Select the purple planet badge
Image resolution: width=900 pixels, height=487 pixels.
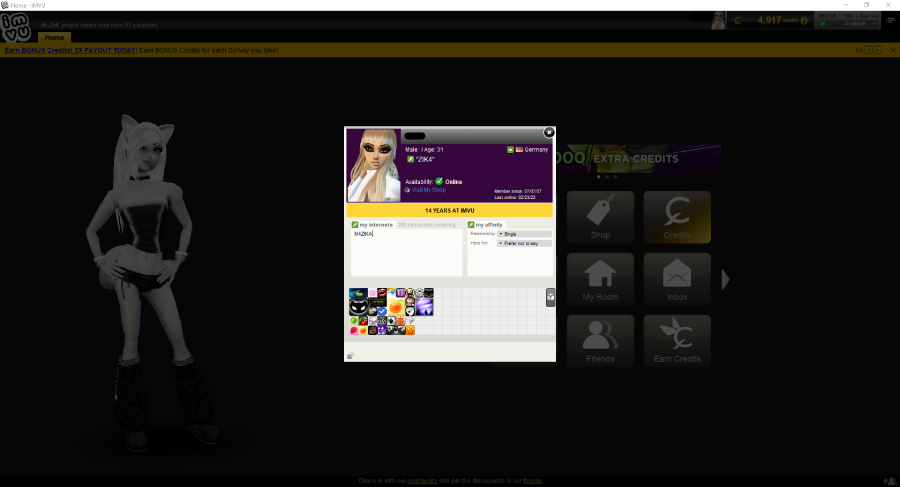(x=424, y=307)
